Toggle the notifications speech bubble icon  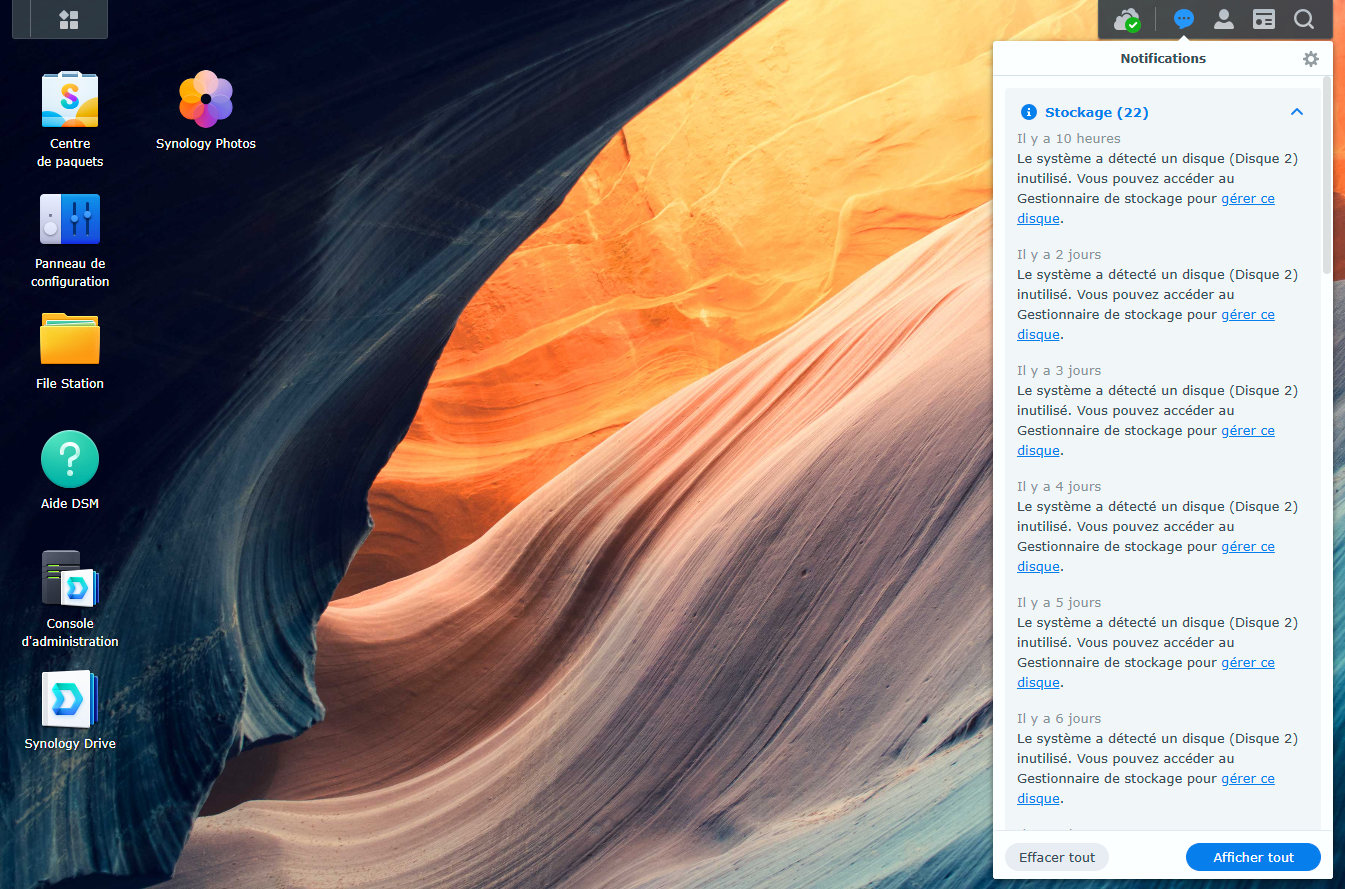(1184, 20)
